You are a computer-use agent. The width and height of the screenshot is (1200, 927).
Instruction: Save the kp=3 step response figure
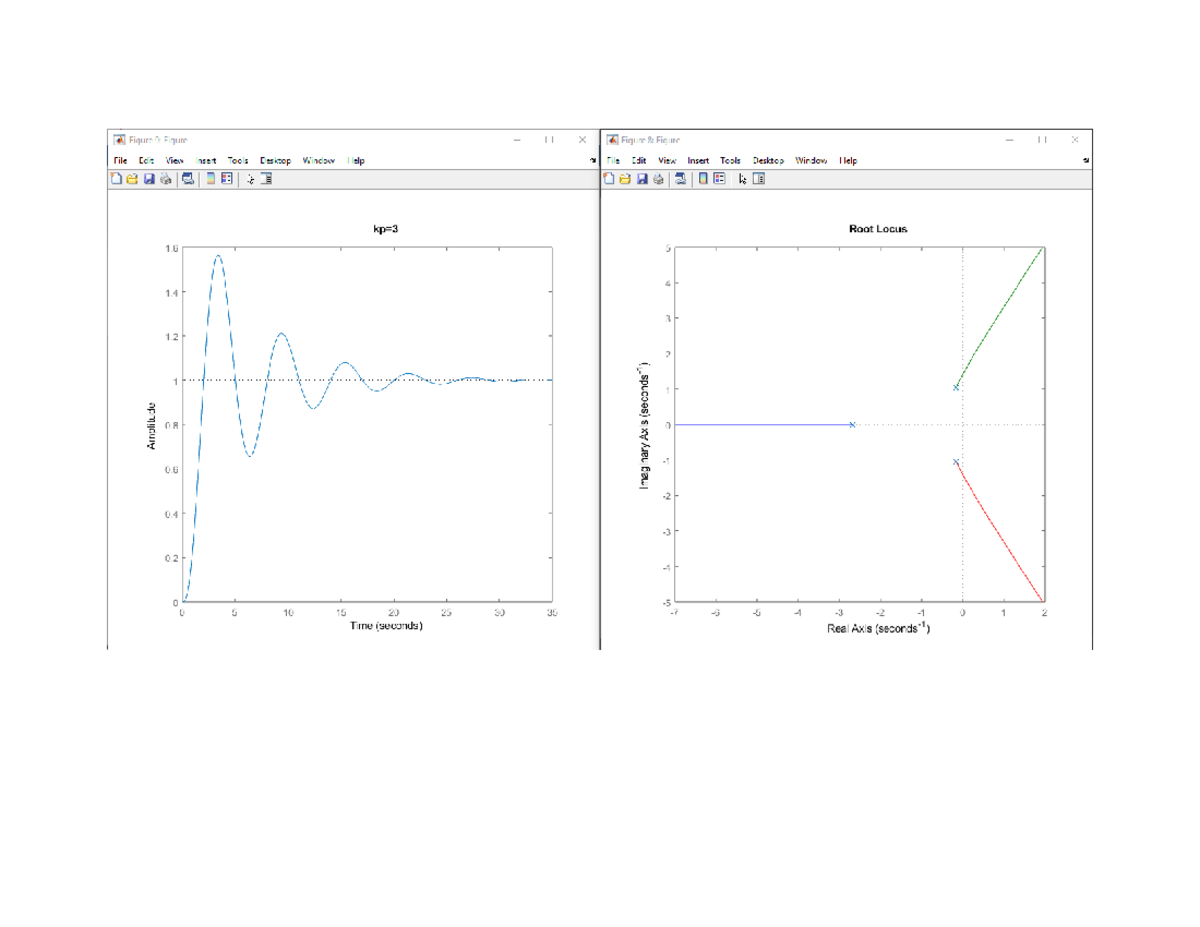[149, 178]
